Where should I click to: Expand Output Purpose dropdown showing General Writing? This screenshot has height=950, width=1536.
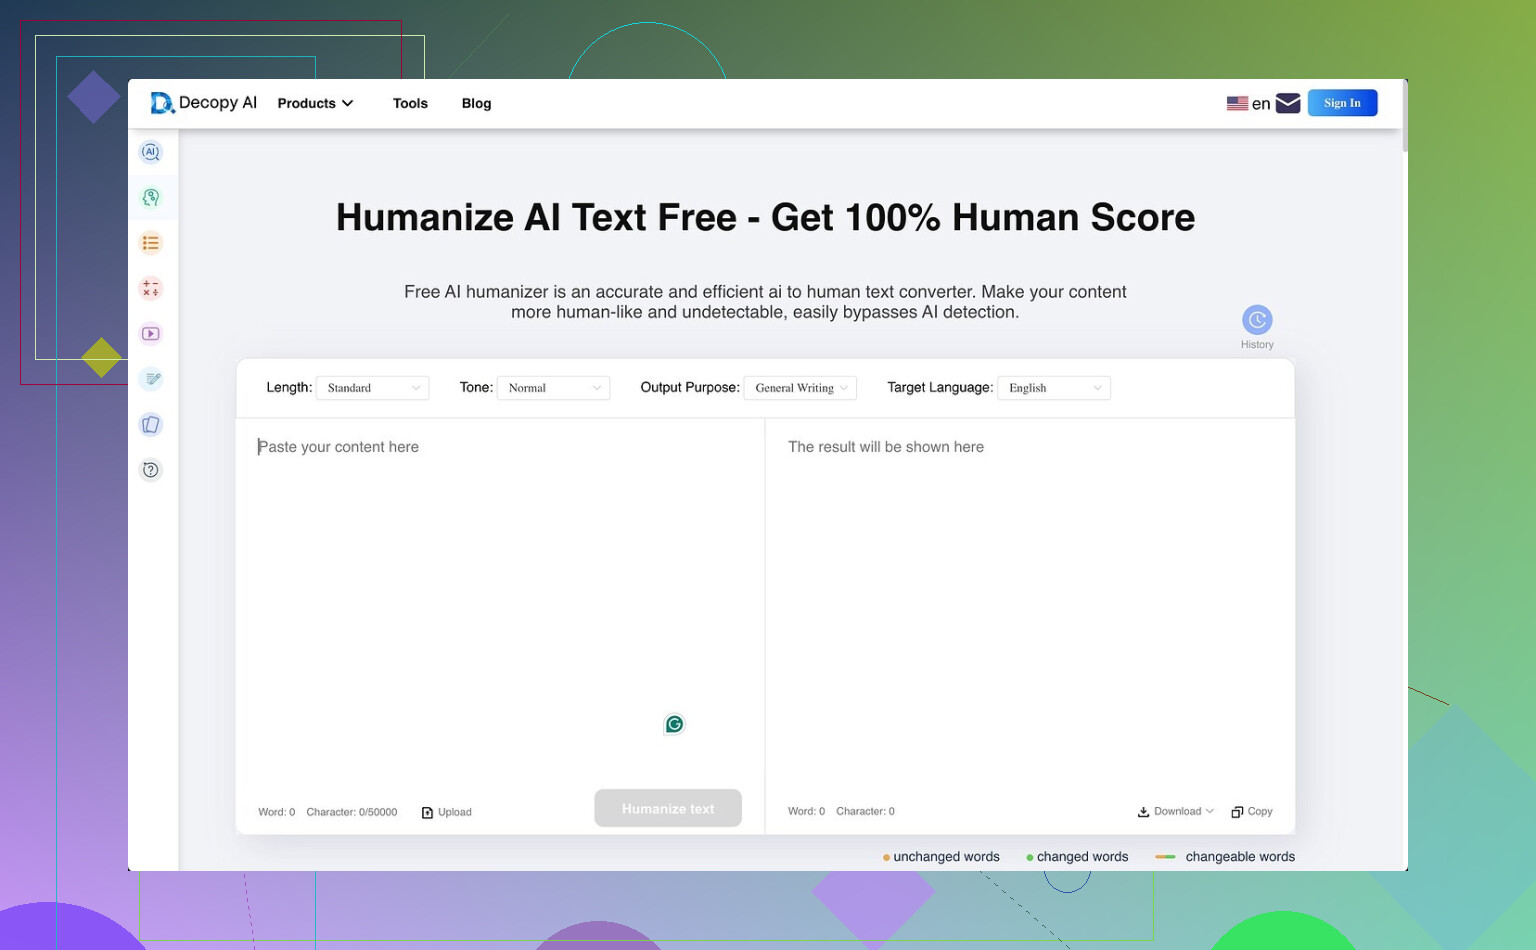(x=800, y=388)
